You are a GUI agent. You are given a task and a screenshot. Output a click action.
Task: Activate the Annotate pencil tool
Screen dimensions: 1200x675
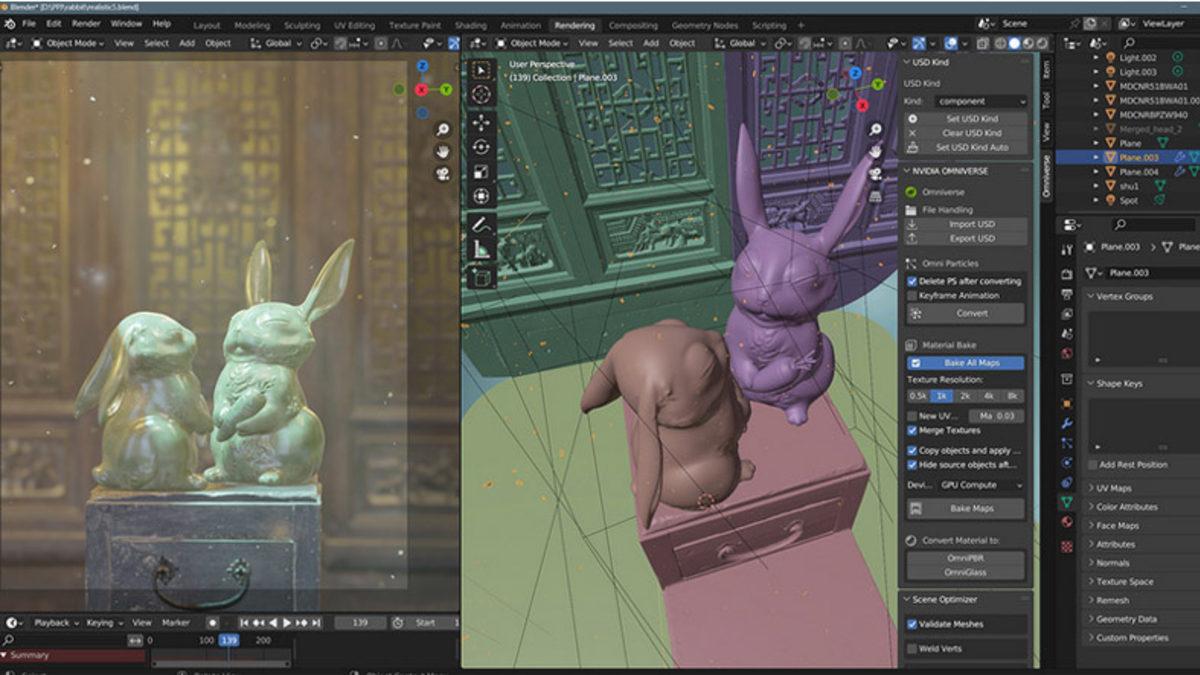coord(481,224)
